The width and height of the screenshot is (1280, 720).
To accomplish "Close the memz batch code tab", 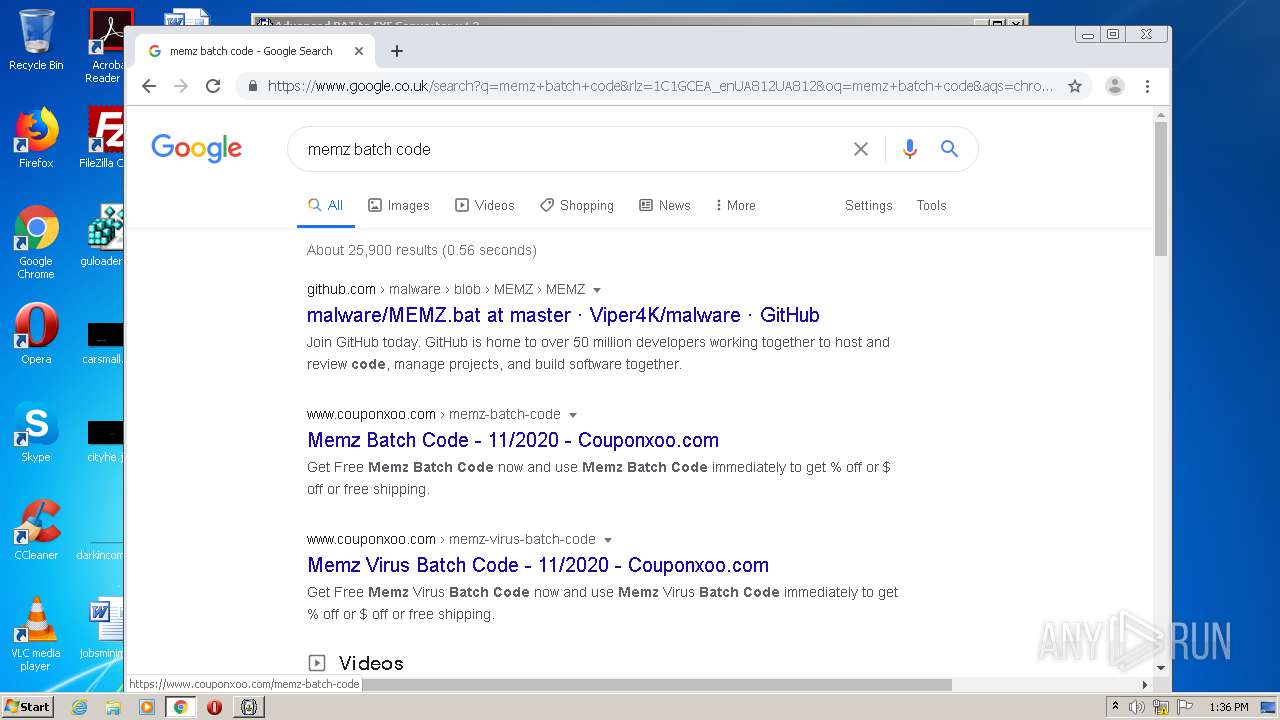I will [359, 51].
